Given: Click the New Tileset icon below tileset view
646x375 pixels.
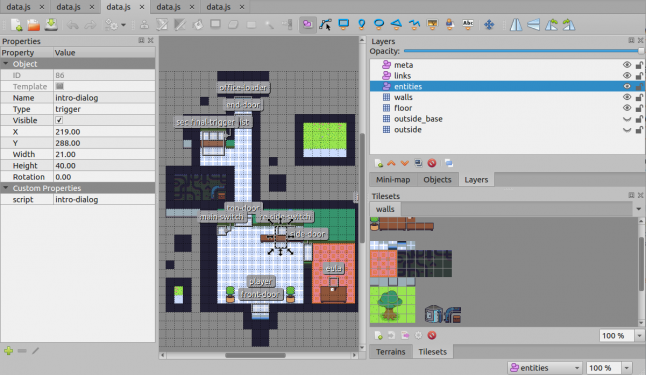Looking at the screenshot, I should tap(379, 335).
